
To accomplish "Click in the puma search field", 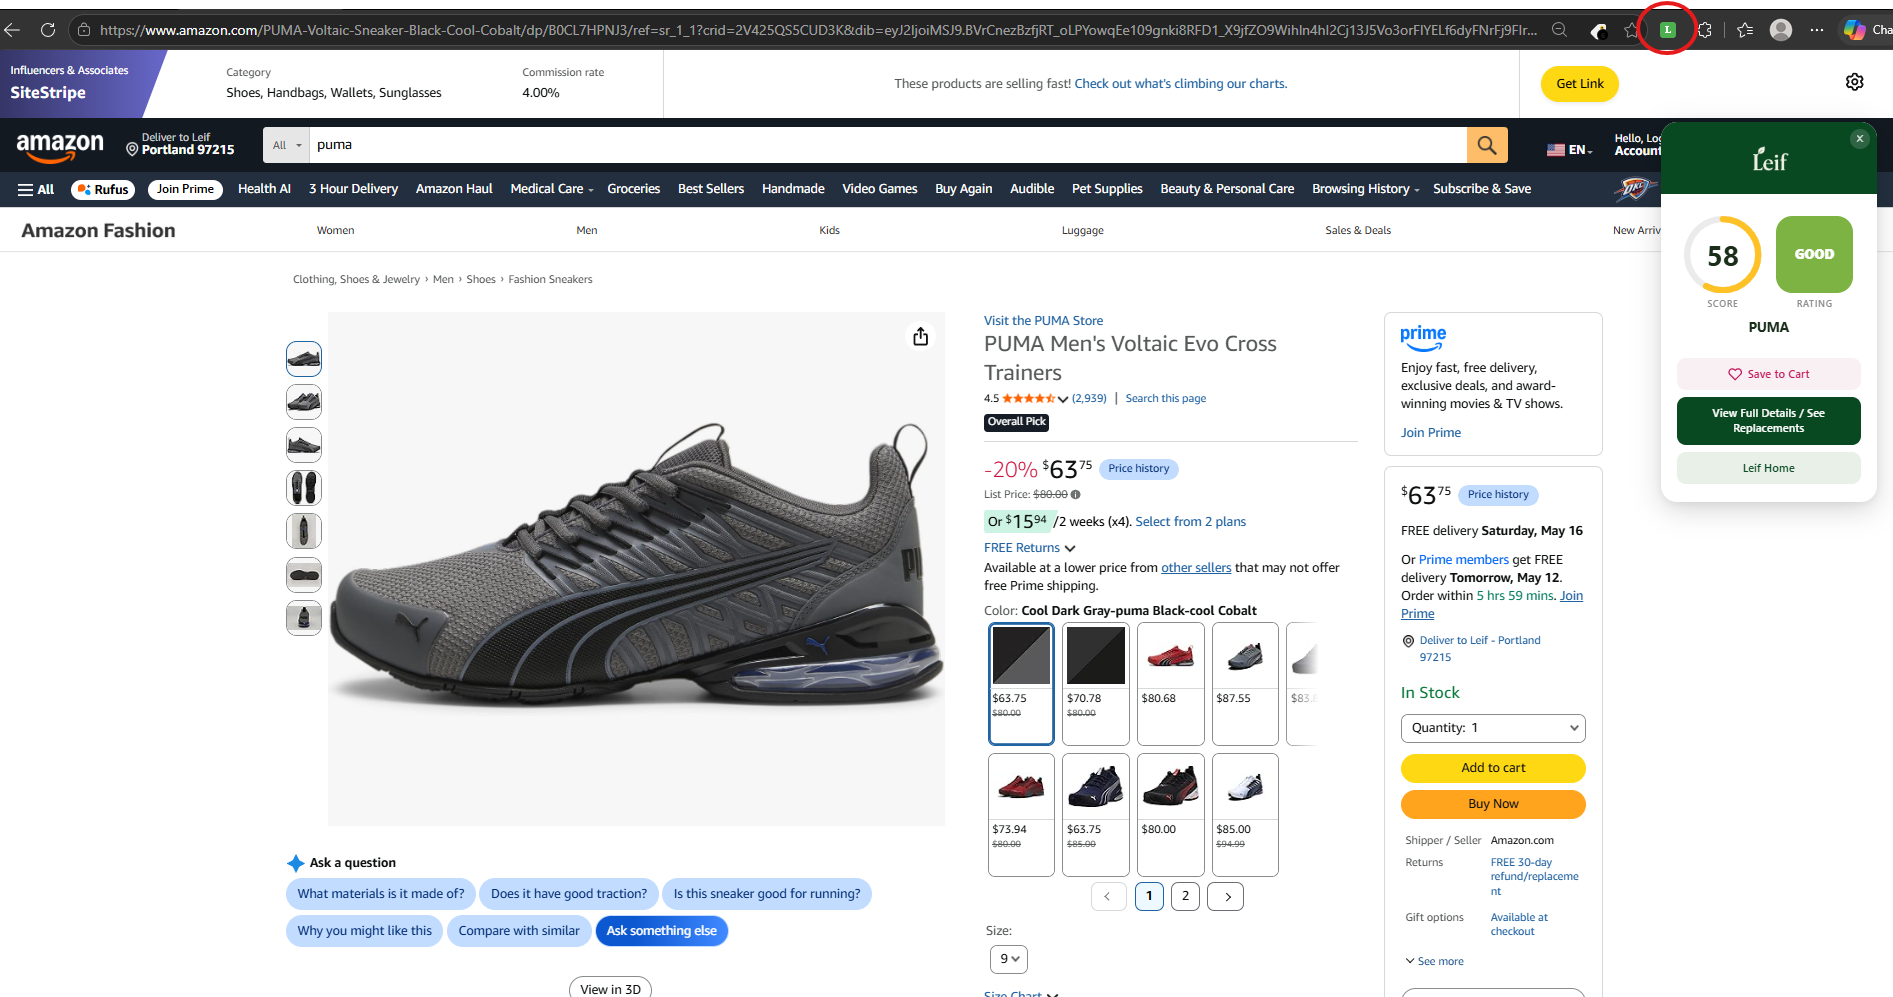I will pos(888,145).
